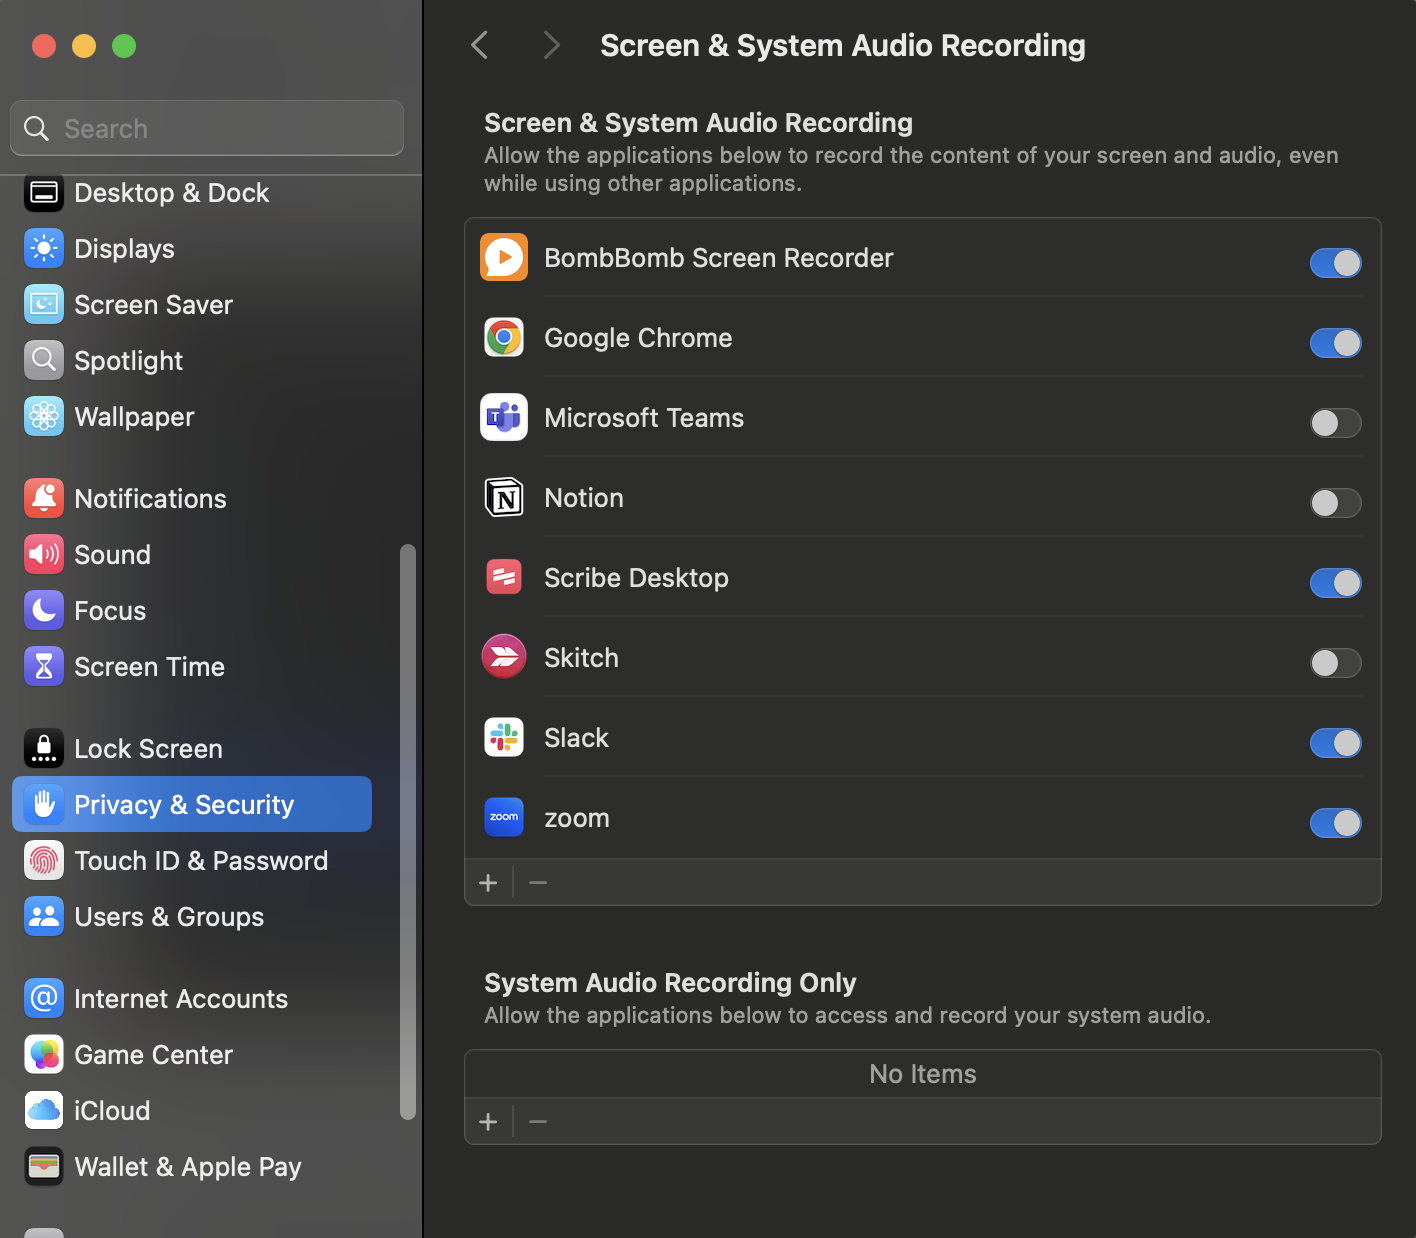This screenshot has height=1238, width=1416.
Task: Add app to System Audio Recording Only
Action: [488, 1122]
